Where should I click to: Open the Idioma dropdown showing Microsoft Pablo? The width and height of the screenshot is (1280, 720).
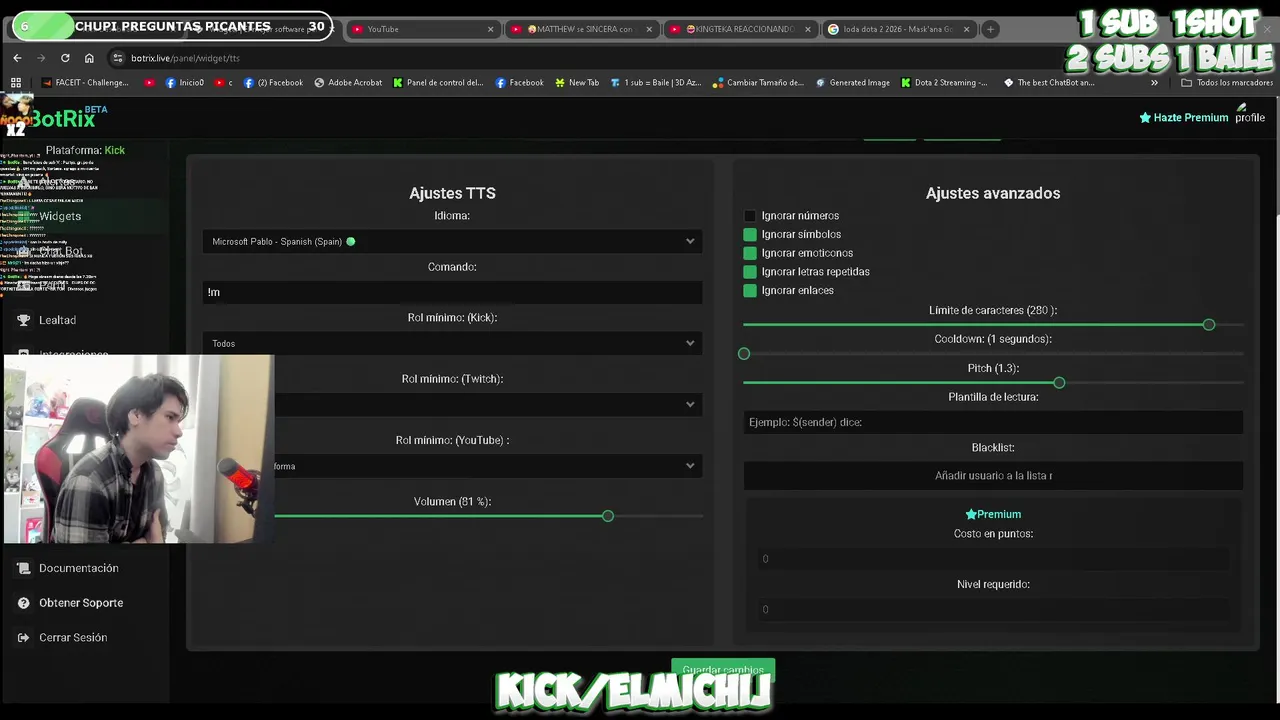452,241
